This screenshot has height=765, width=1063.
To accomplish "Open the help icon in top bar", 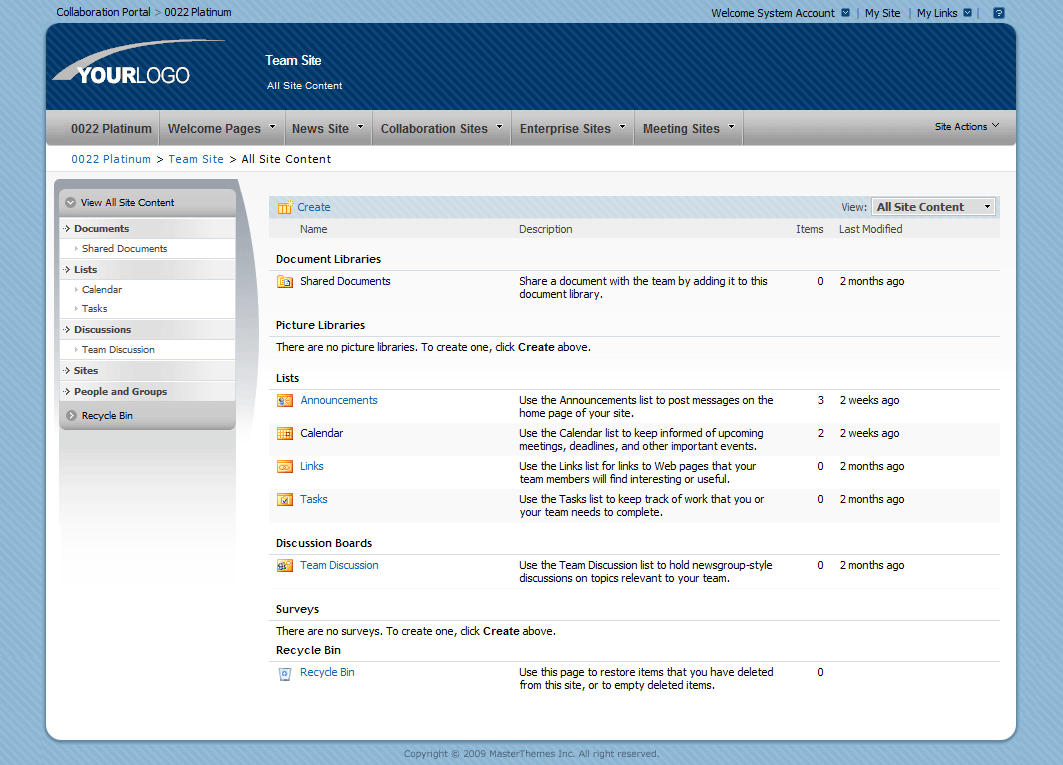I will (x=998, y=13).
